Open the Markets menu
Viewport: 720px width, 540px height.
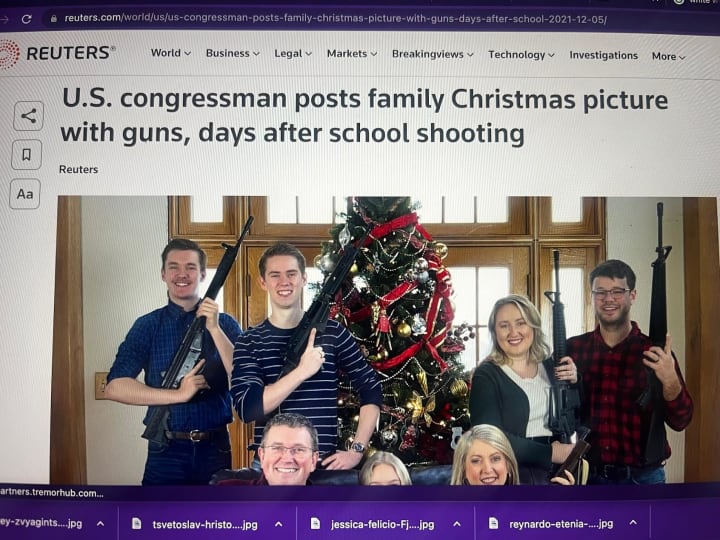[352, 54]
